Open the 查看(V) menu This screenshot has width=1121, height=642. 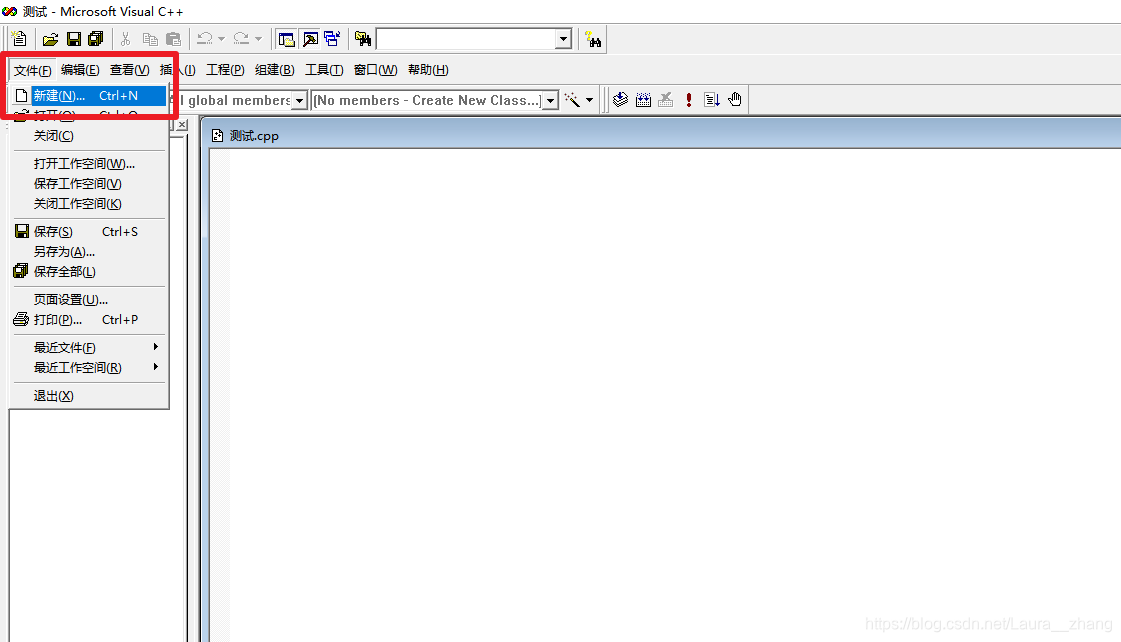[x=129, y=69]
